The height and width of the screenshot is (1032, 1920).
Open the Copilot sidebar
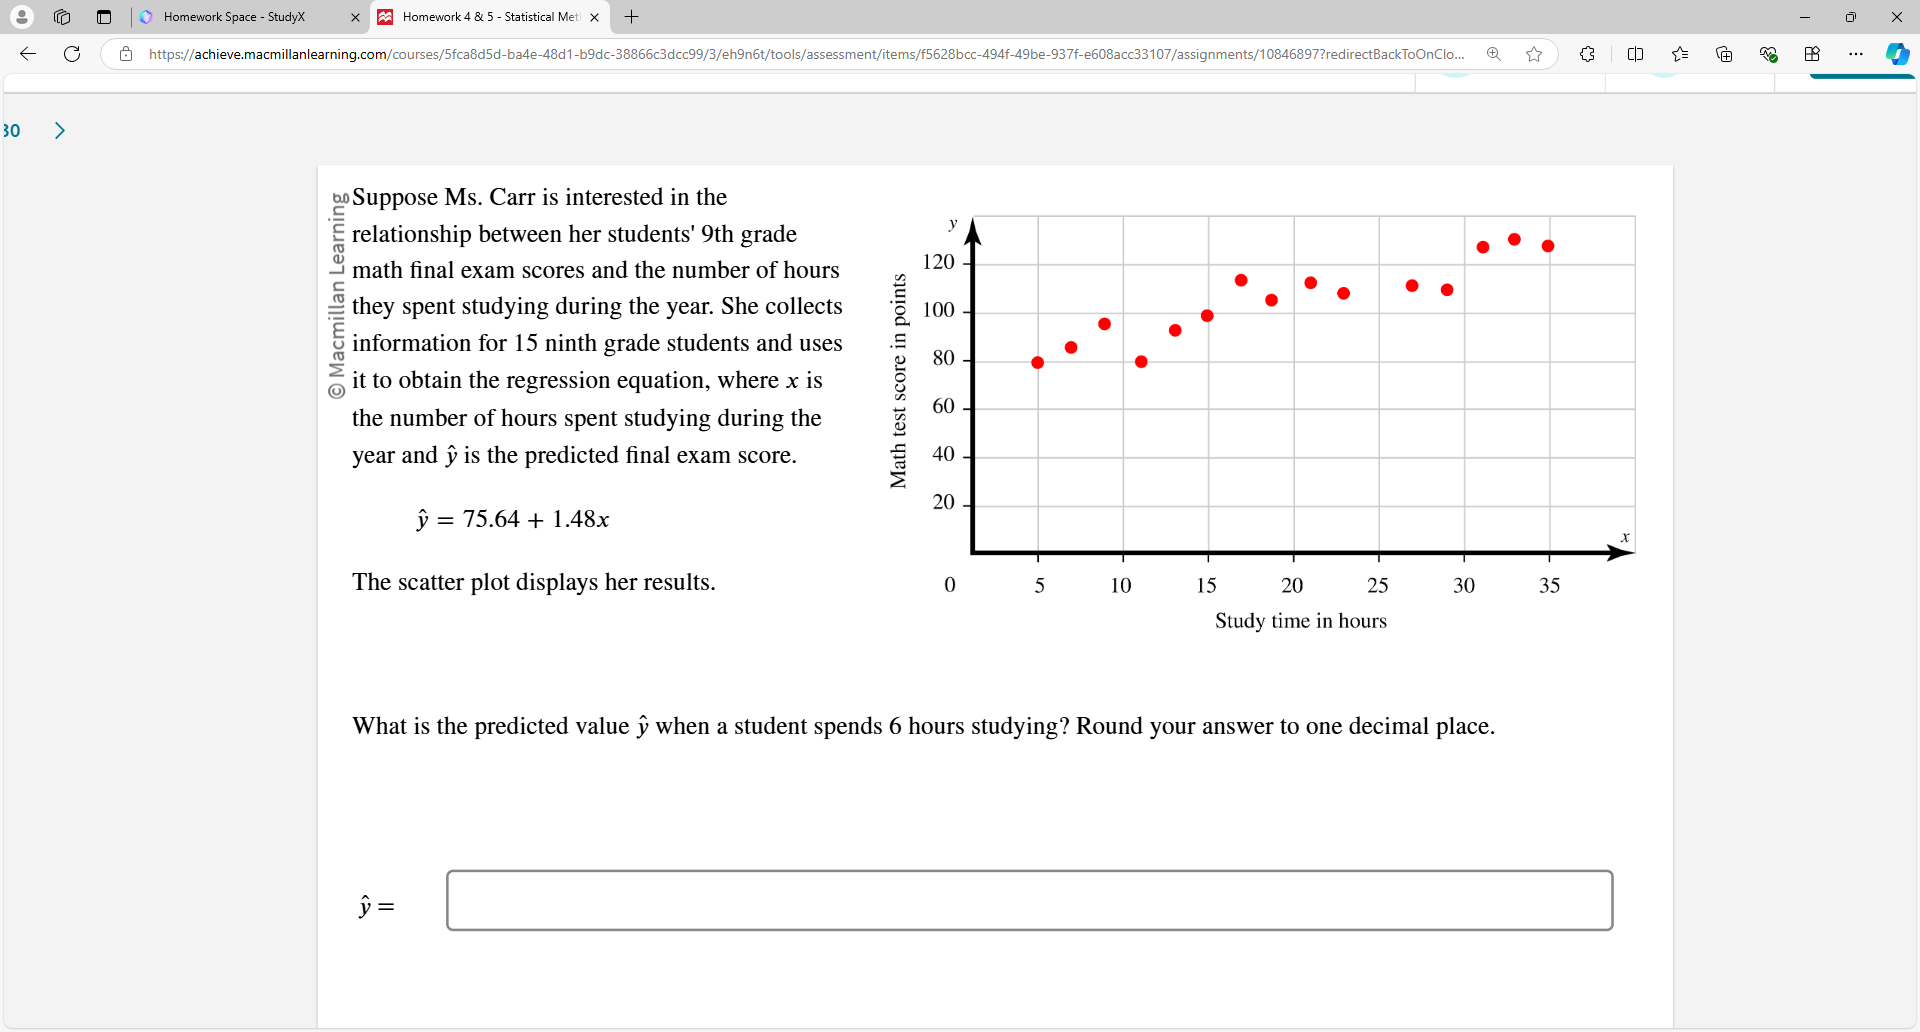(1897, 54)
